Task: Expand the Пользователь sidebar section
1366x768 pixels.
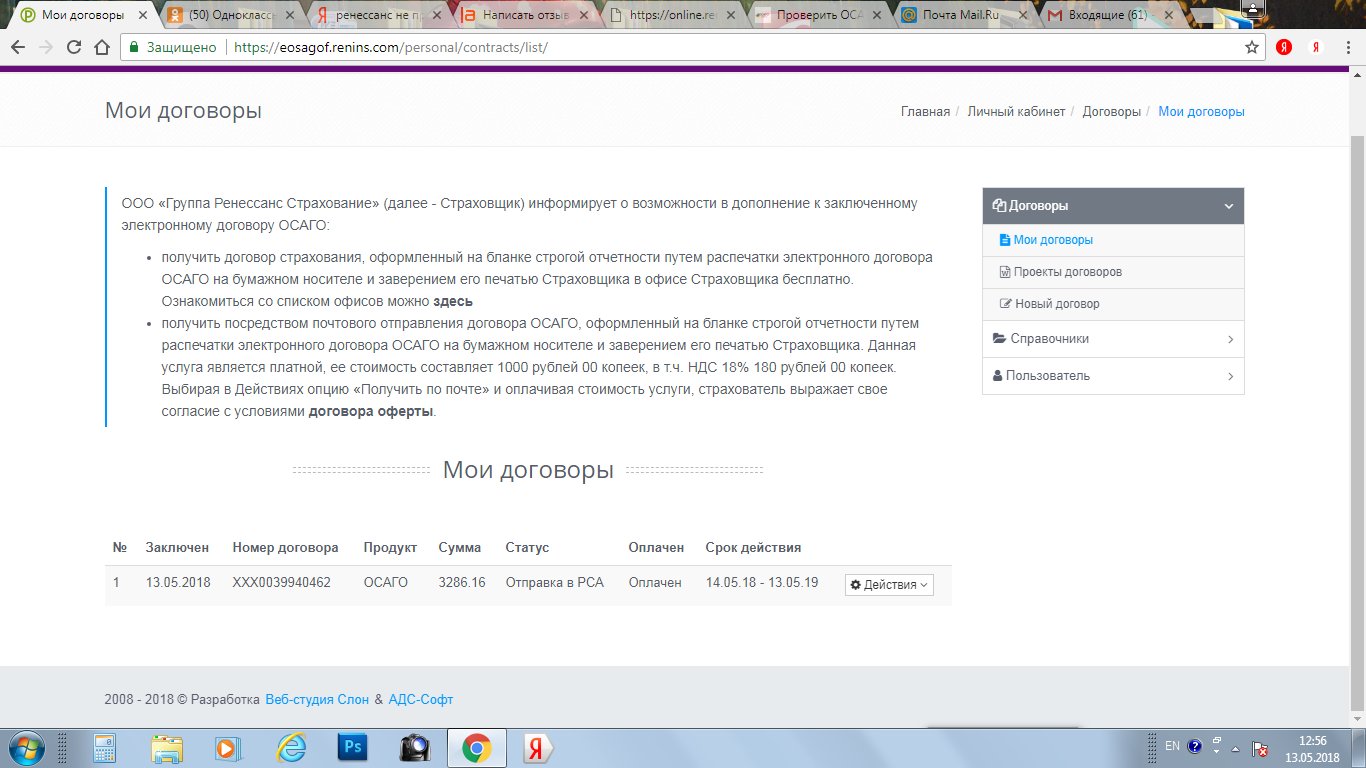Action: (x=1113, y=376)
